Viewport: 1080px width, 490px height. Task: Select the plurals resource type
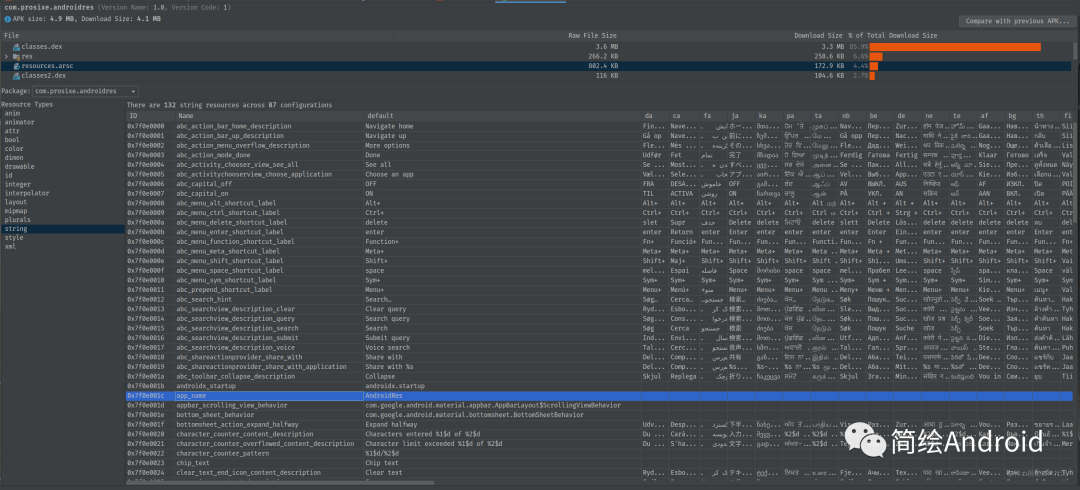(17, 220)
